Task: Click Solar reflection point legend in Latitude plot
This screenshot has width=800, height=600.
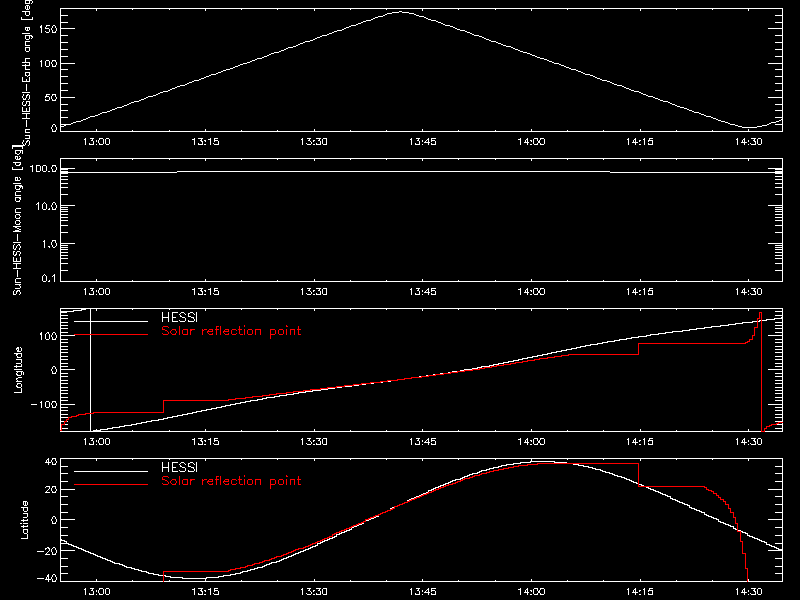Action: coord(231,481)
